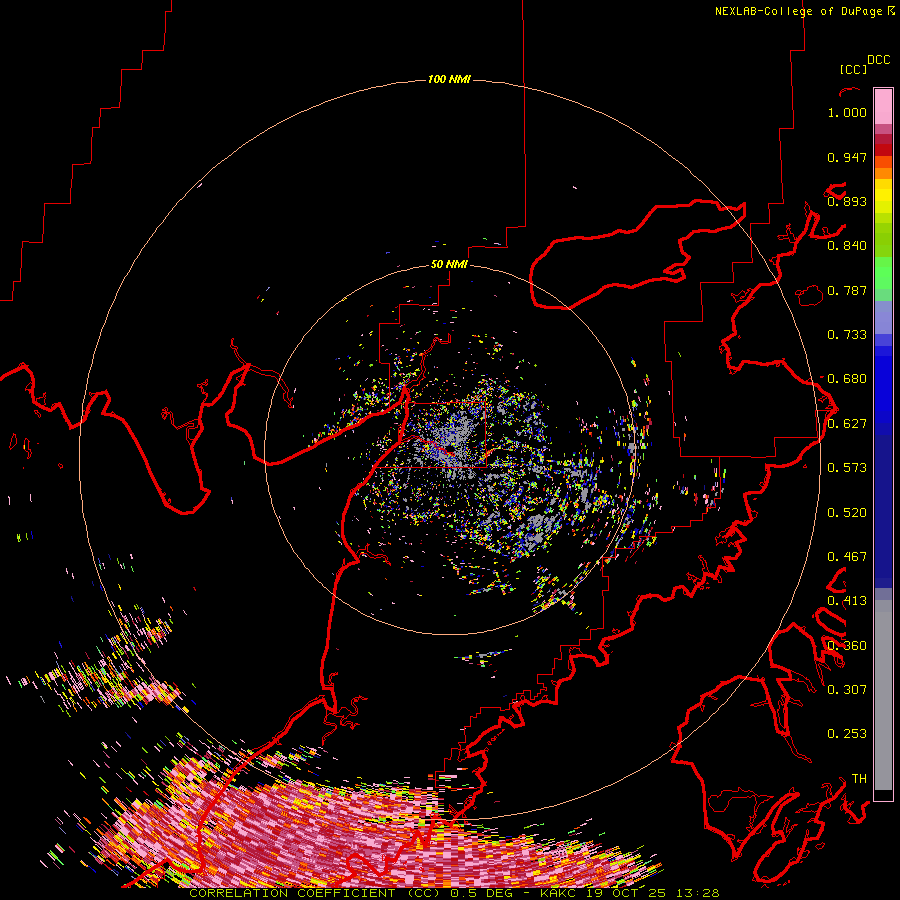
Task: Click the 0.253 legend value
Action: tap(847, 734)
